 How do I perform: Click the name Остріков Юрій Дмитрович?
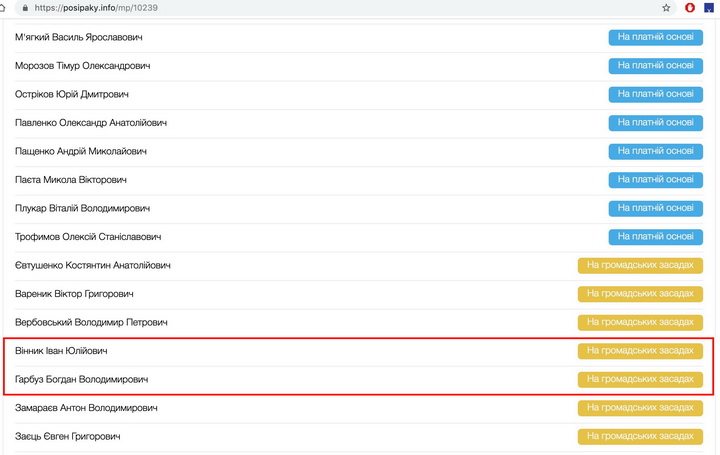click(72, 94)
